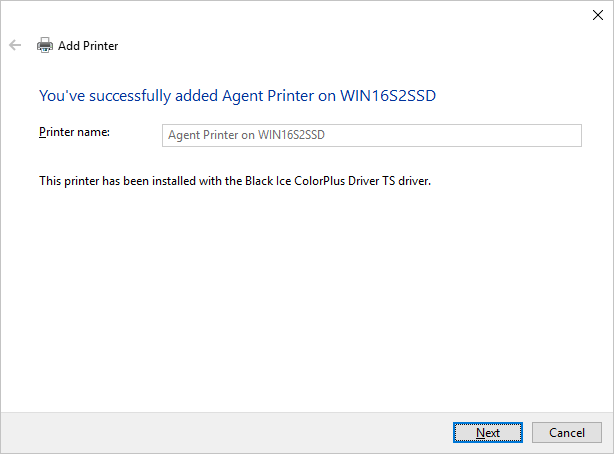The height and width of the screenshot is (454, 614).
Task: Click the printer icon beside Add Printer
Action: coord(45,45)
